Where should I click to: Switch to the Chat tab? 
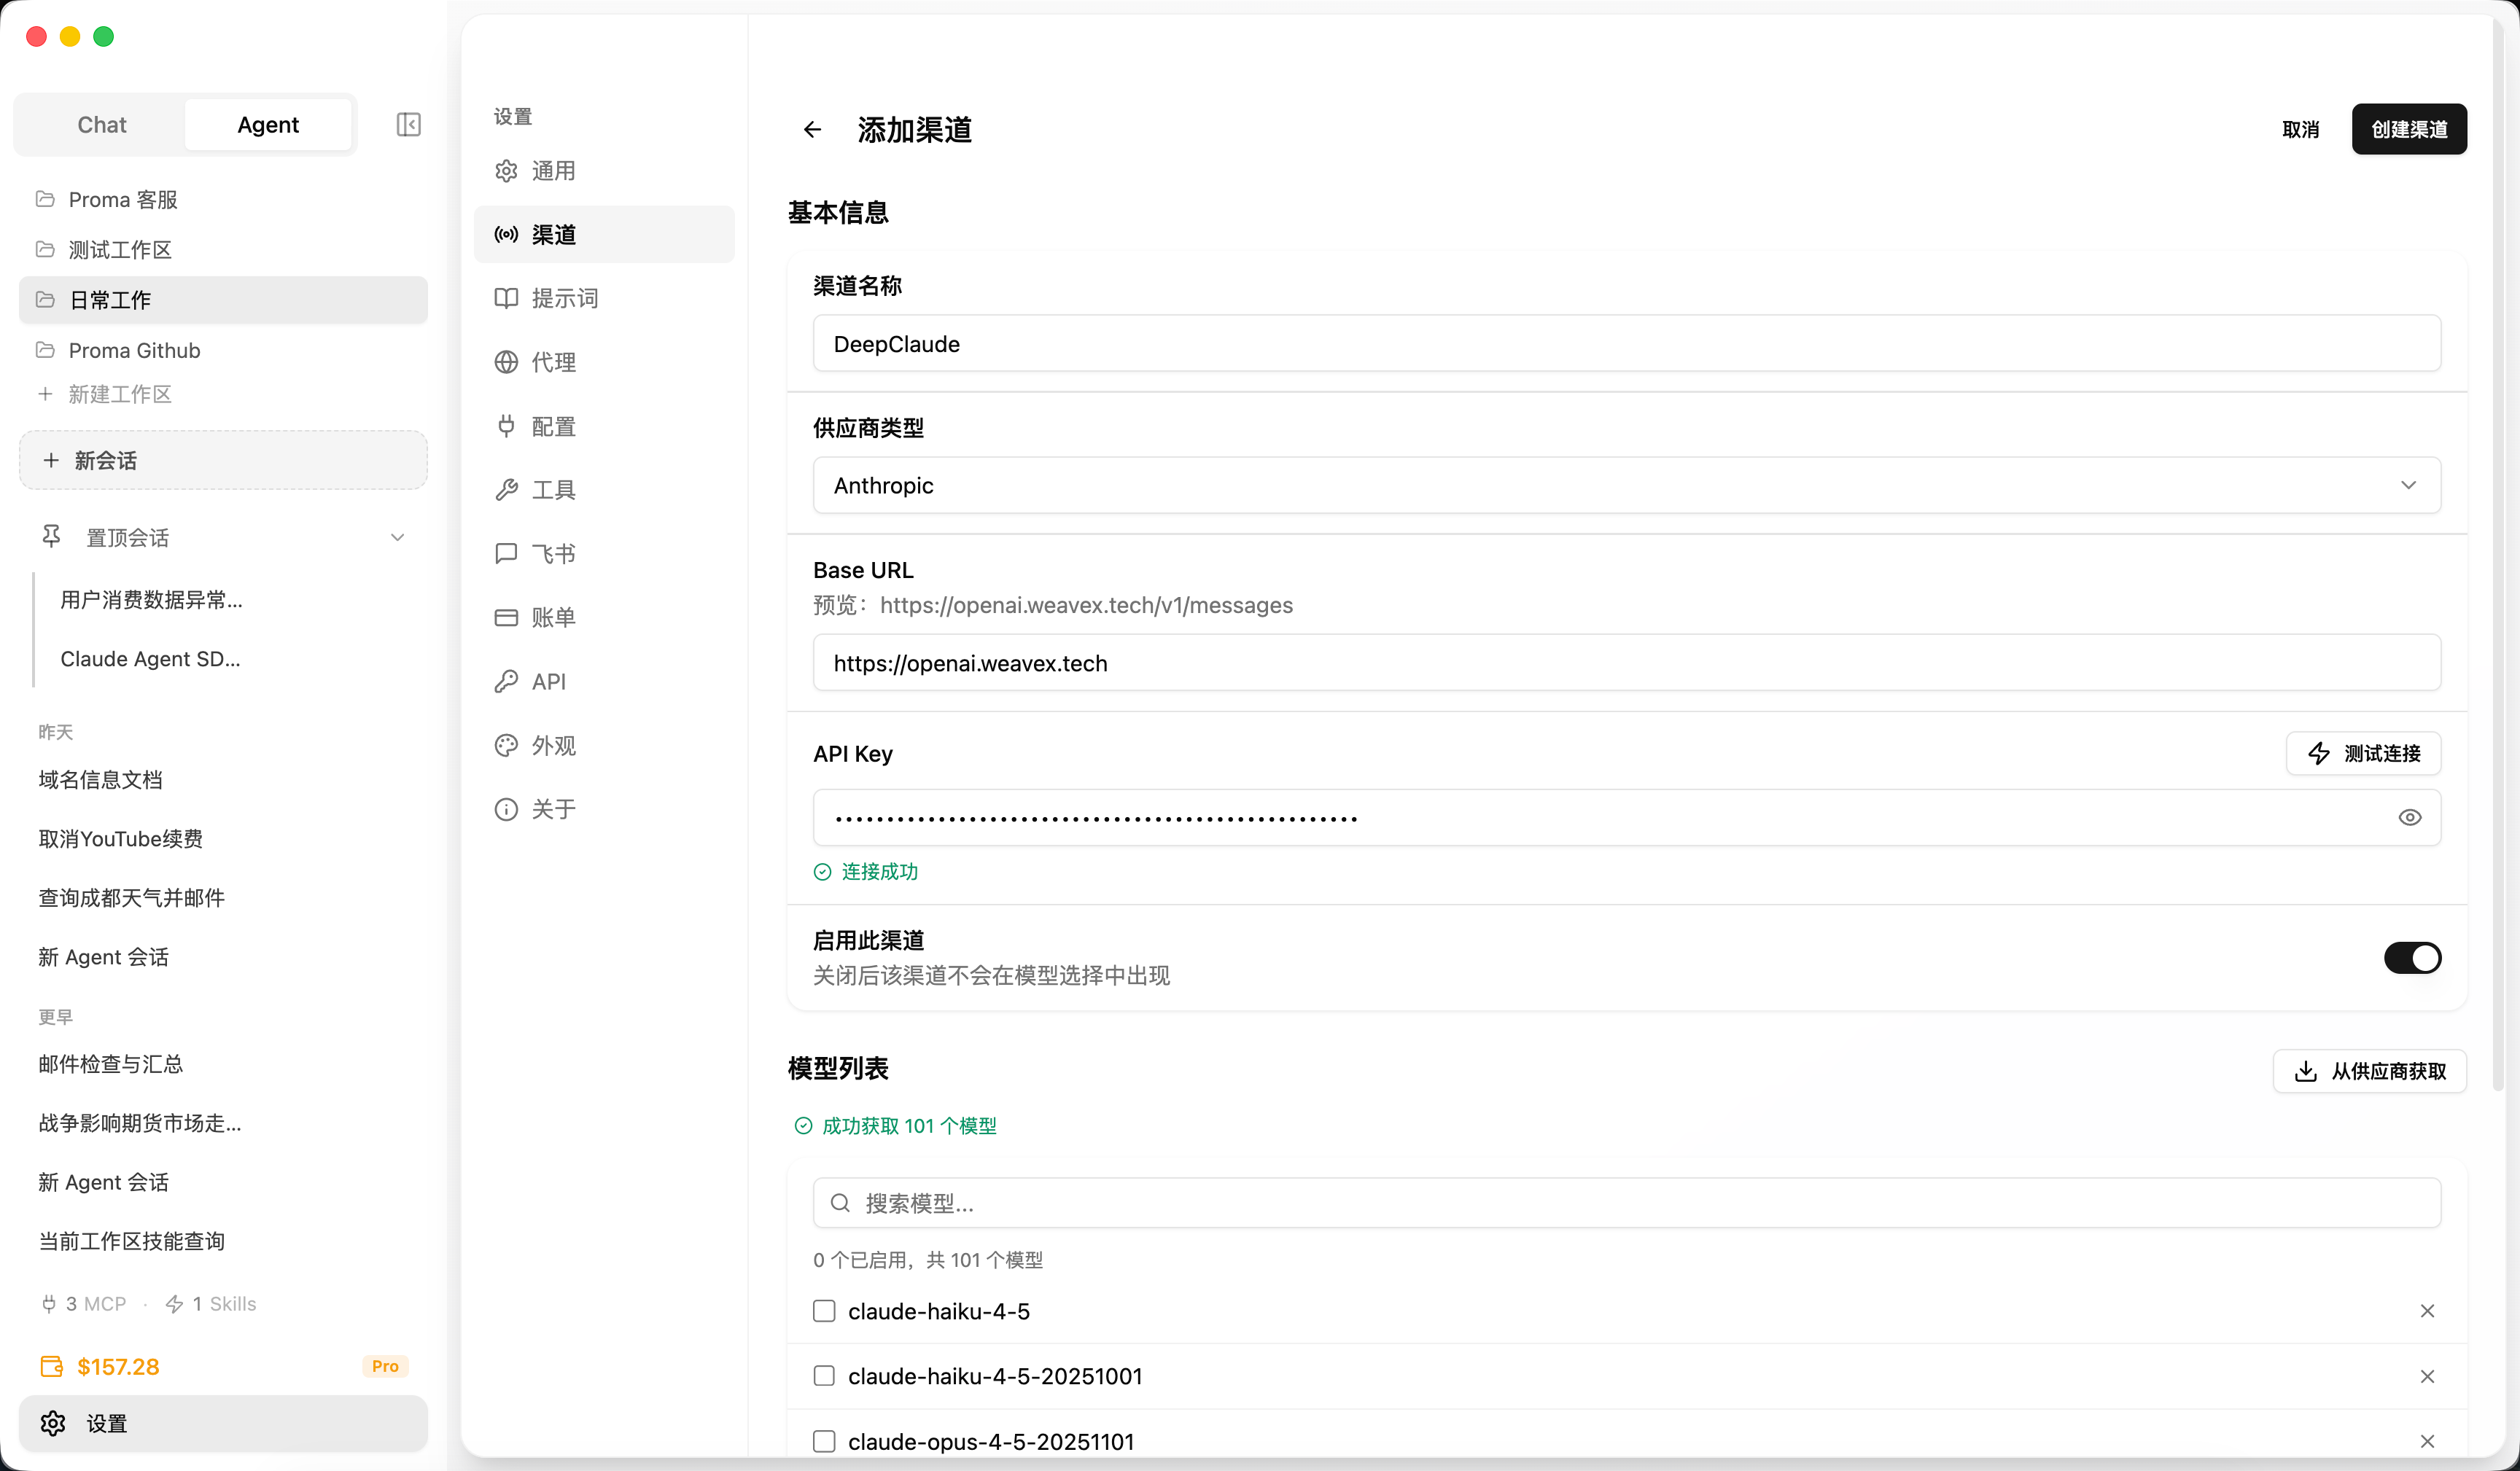(102, 125)
